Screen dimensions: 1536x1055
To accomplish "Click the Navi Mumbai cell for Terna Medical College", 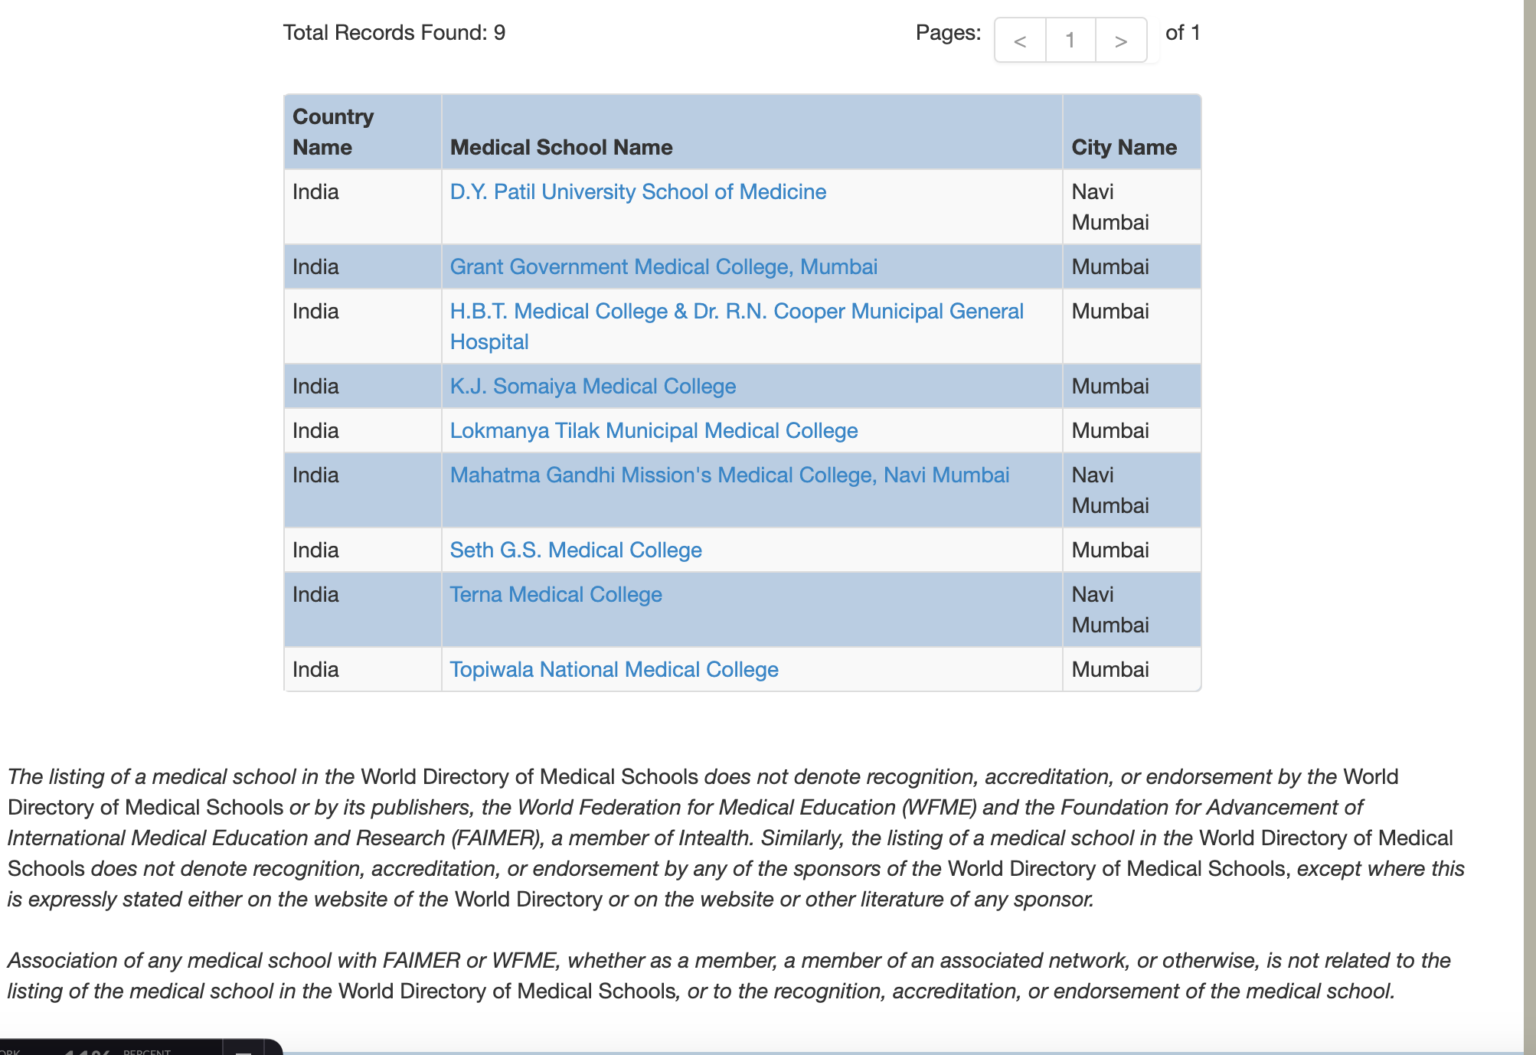I will (x=1110, y=609).
